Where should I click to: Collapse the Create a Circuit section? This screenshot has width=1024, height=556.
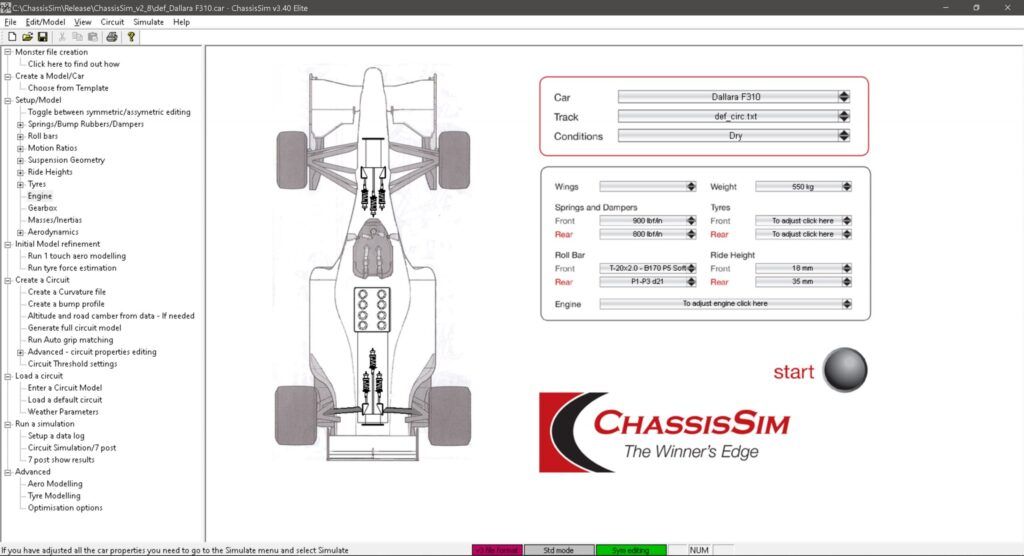pos(8,280)
